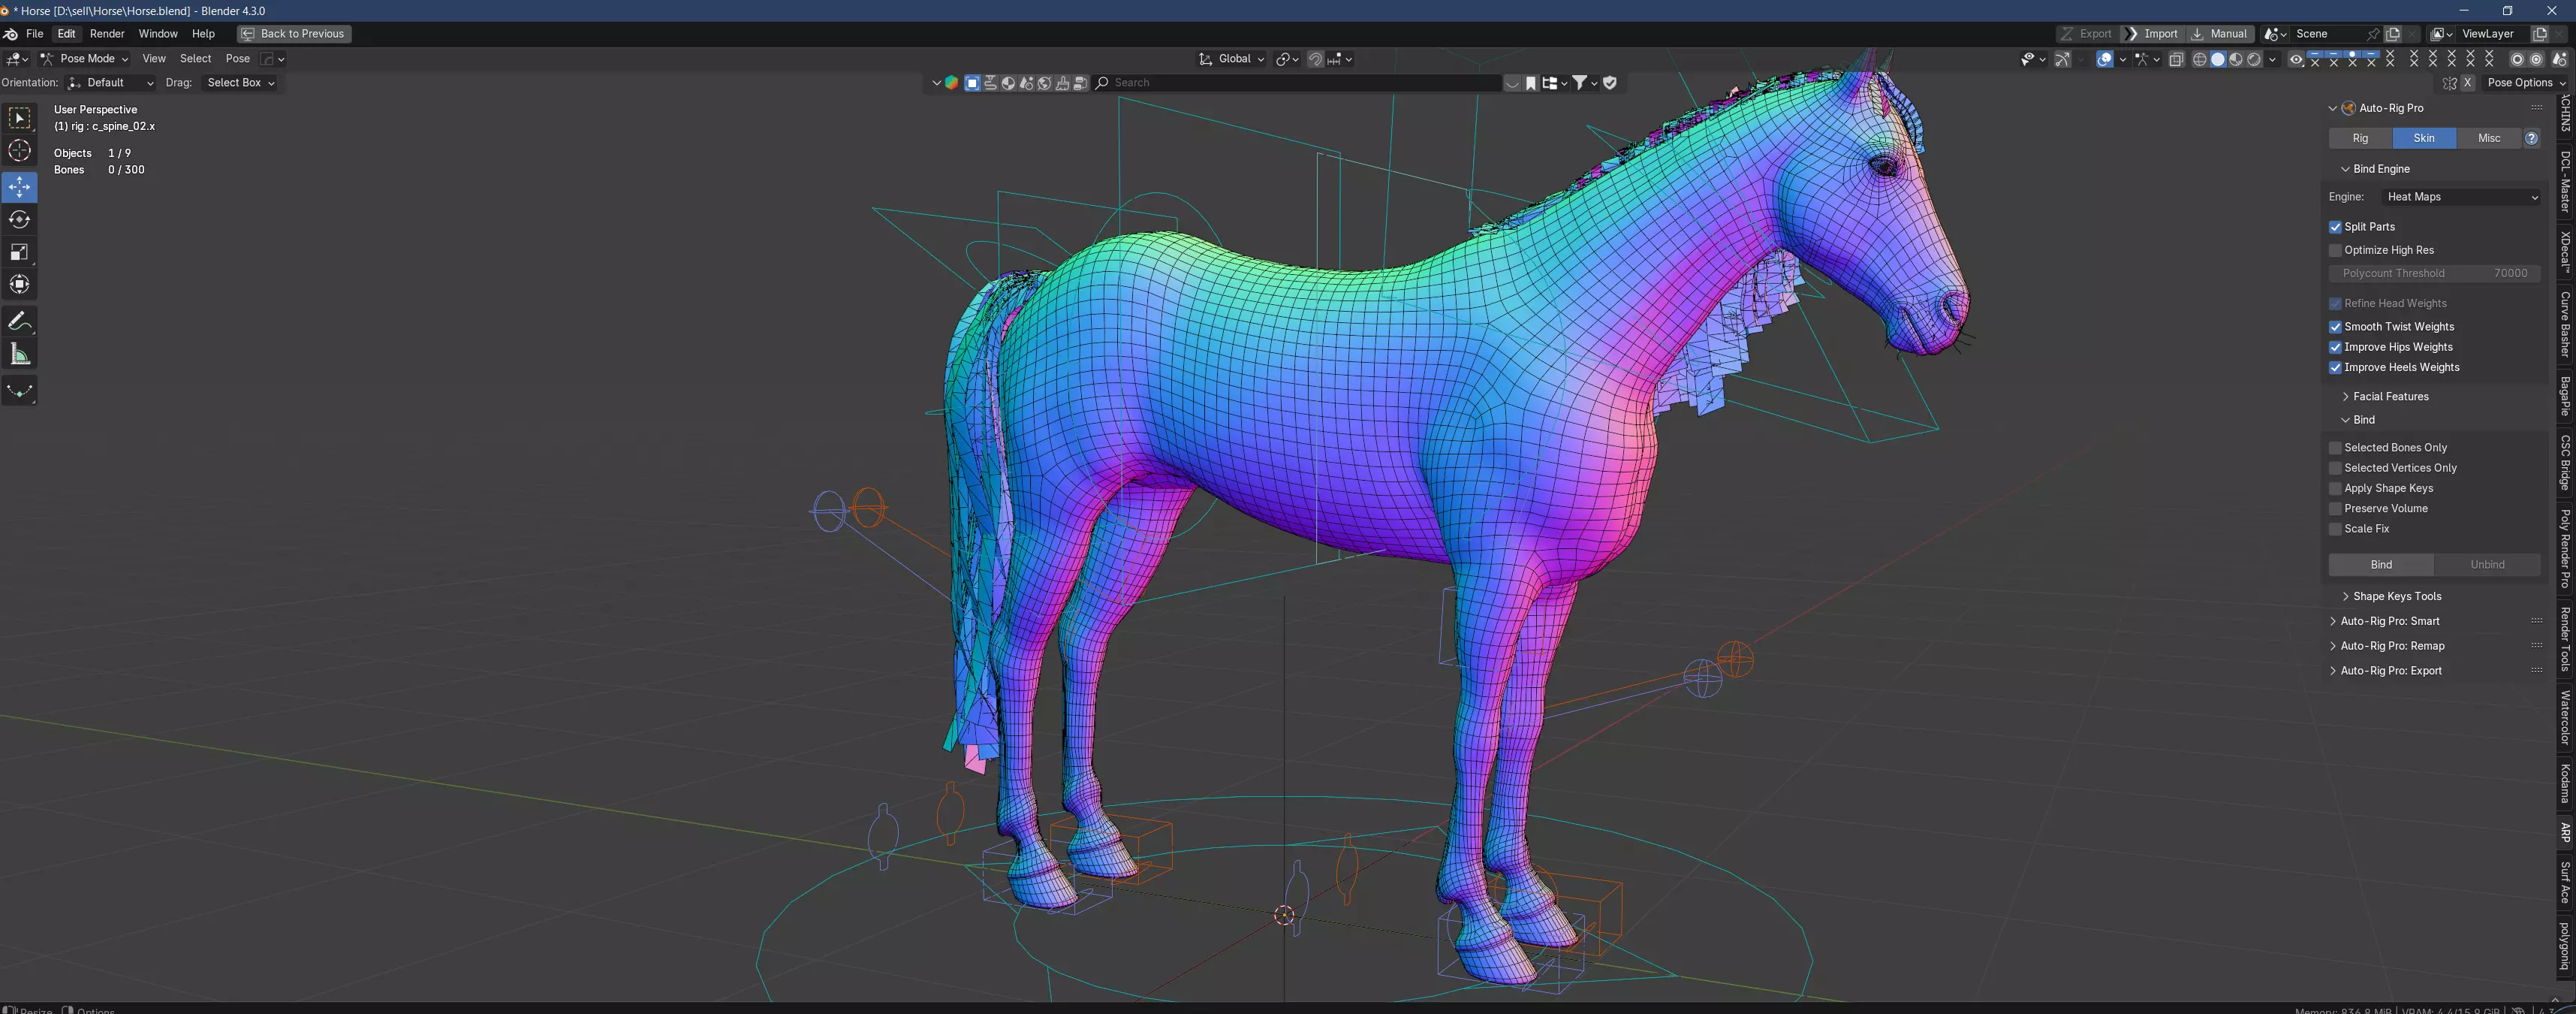Add new view layer icon
The height and width of the screenshot is (1014, 2576).
[x=2540, y=34]
